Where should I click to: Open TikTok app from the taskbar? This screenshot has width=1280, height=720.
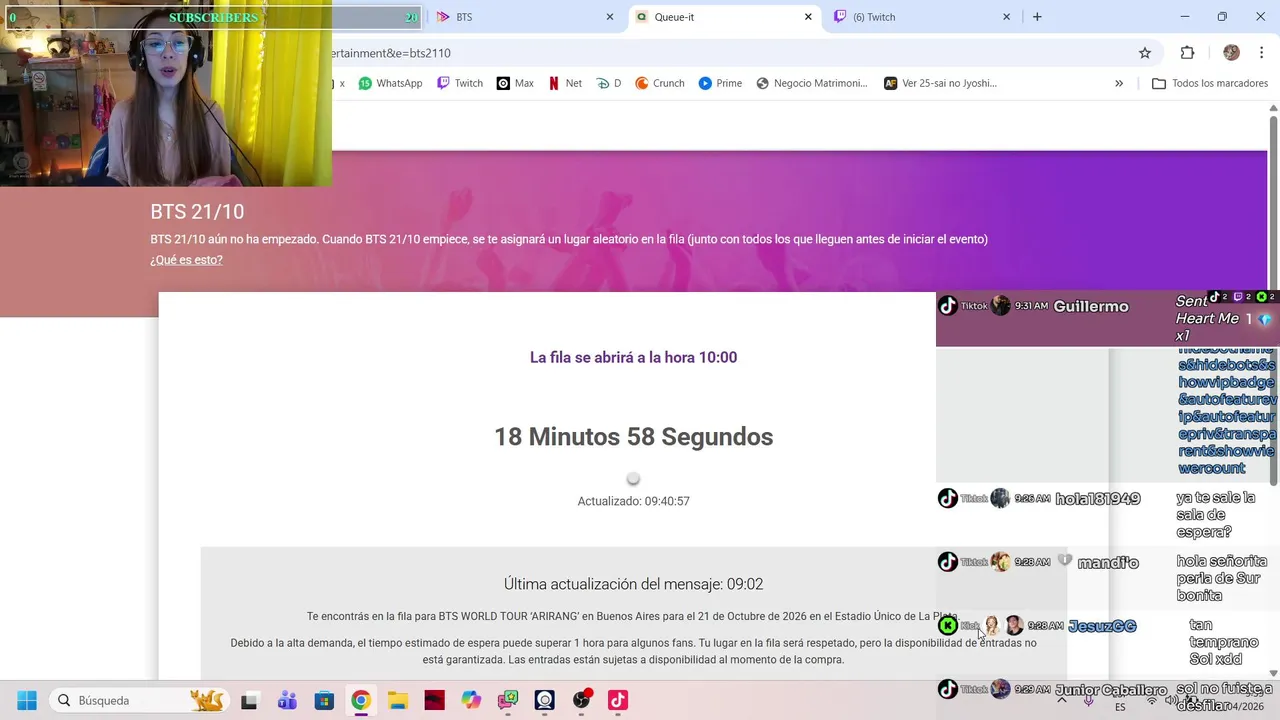click(618, 700)
